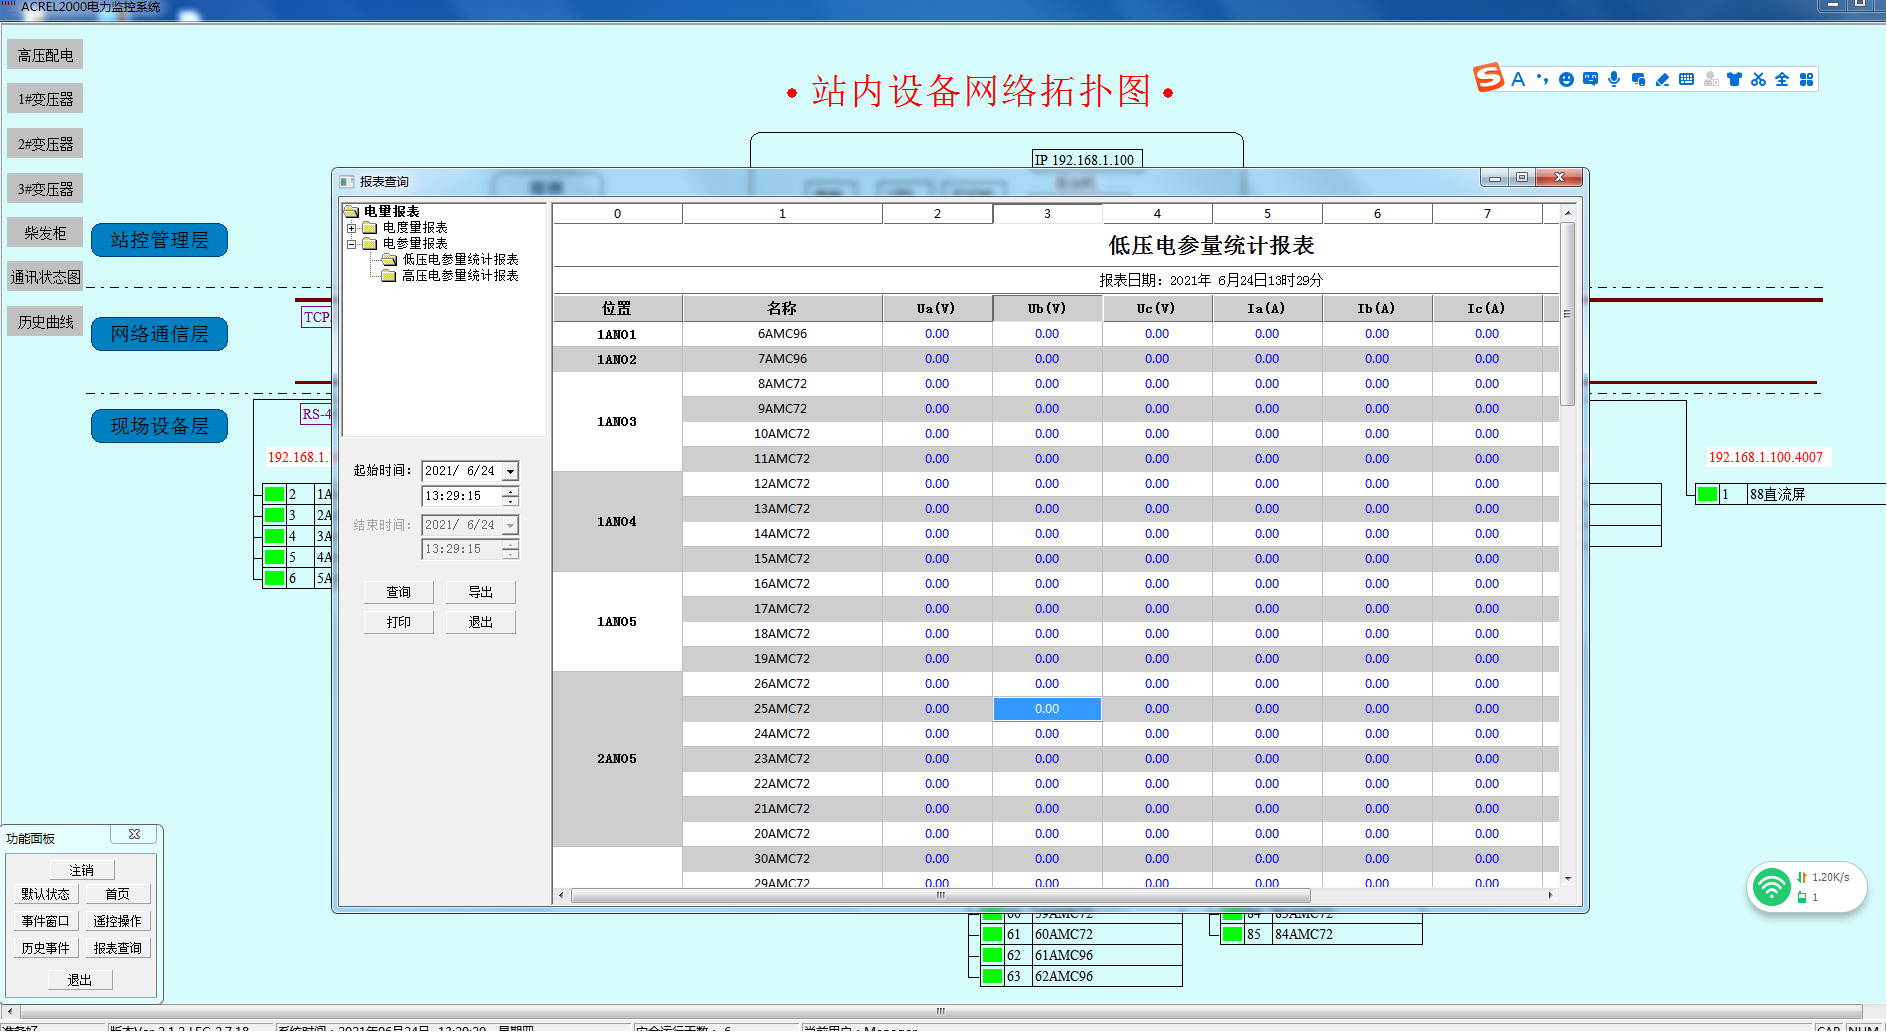1887x1035 pixels.
Task: Open 3#变压器 from the left sidebar
Action: coord(45,189)
